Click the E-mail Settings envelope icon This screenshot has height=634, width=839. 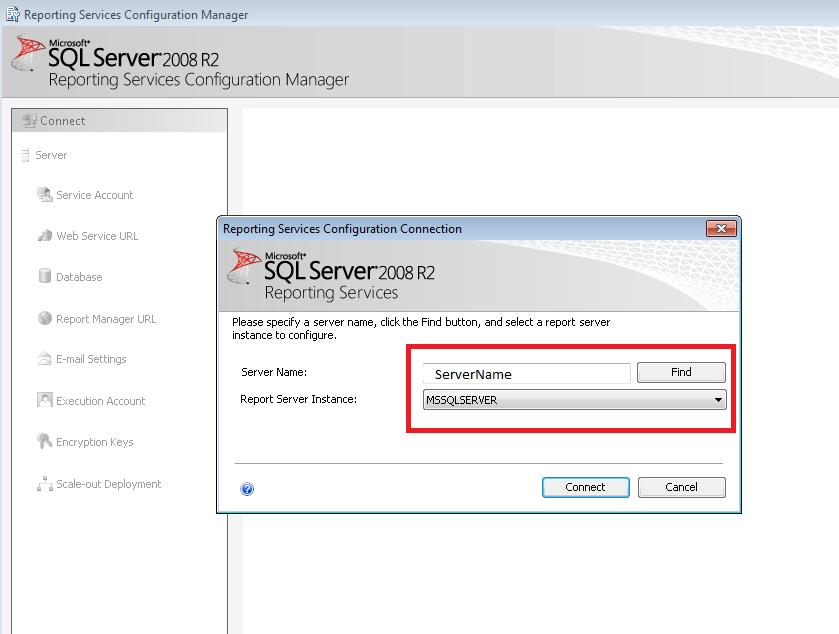click(x=44, y=358)
